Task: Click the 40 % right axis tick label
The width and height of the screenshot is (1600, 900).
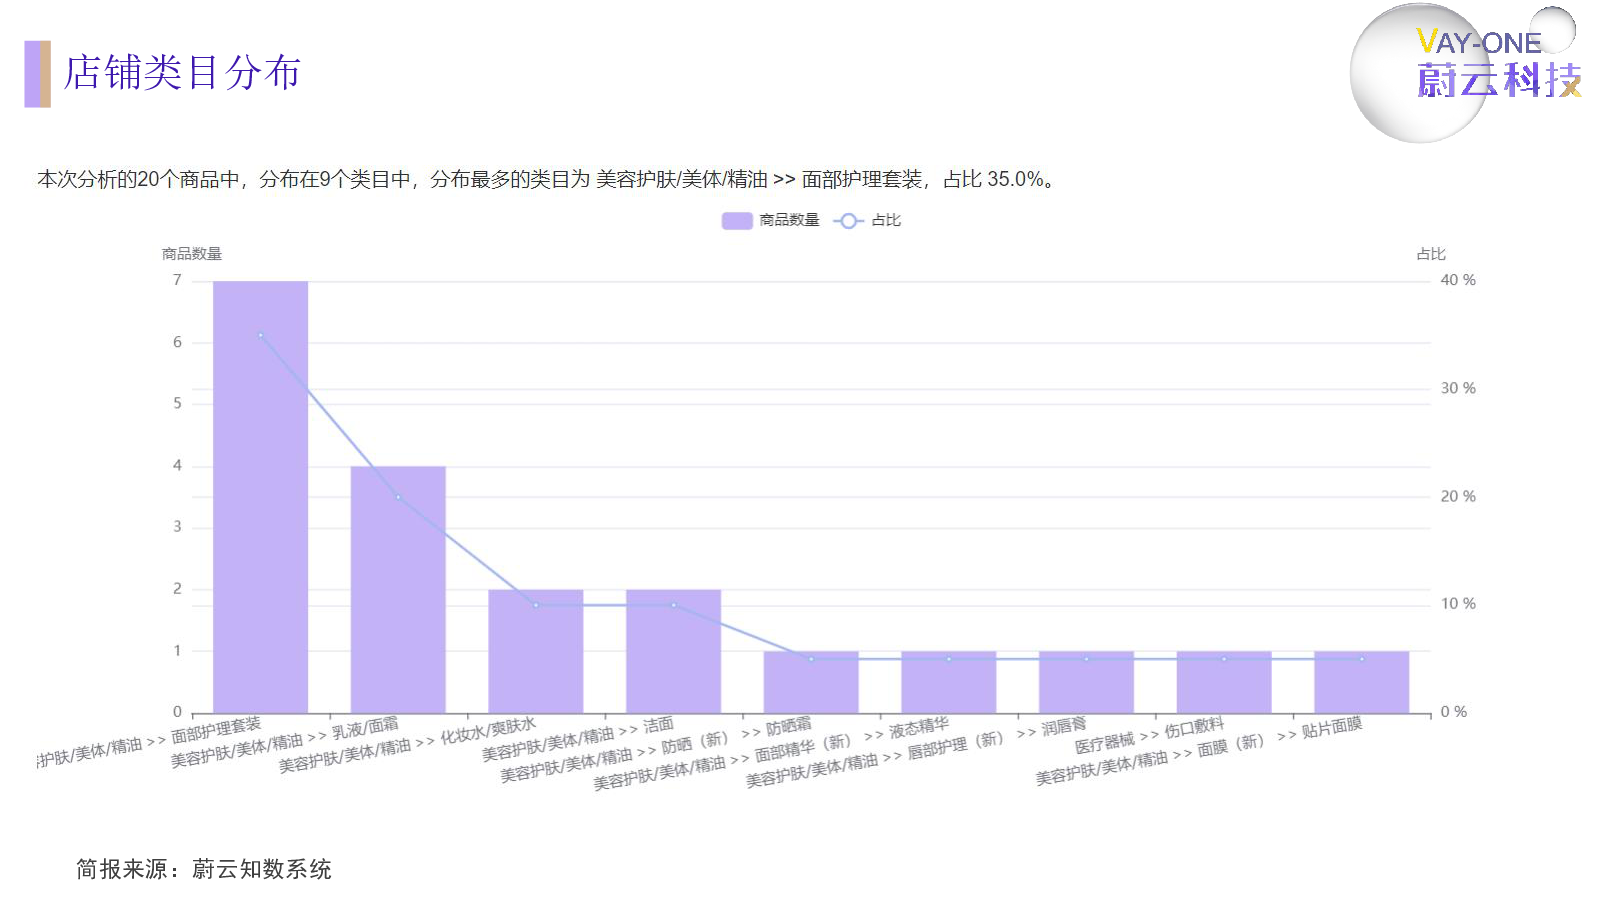Action: point(1457,280)
